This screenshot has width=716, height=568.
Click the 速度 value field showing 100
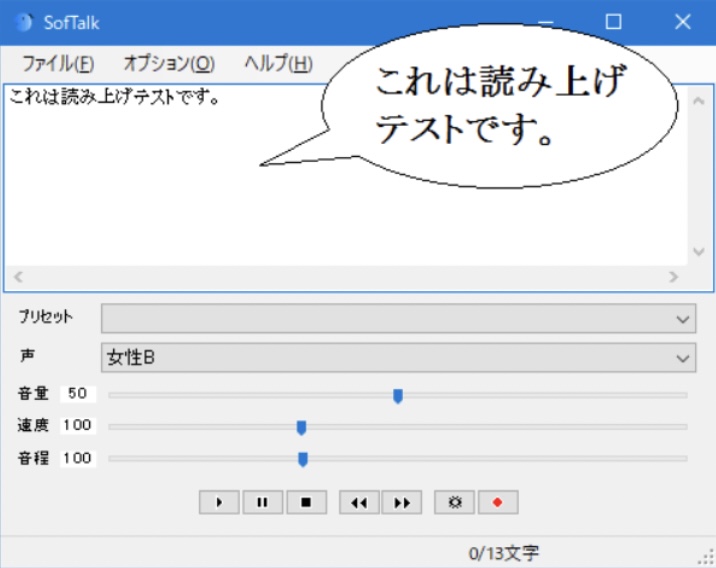(x=78, y=425)
